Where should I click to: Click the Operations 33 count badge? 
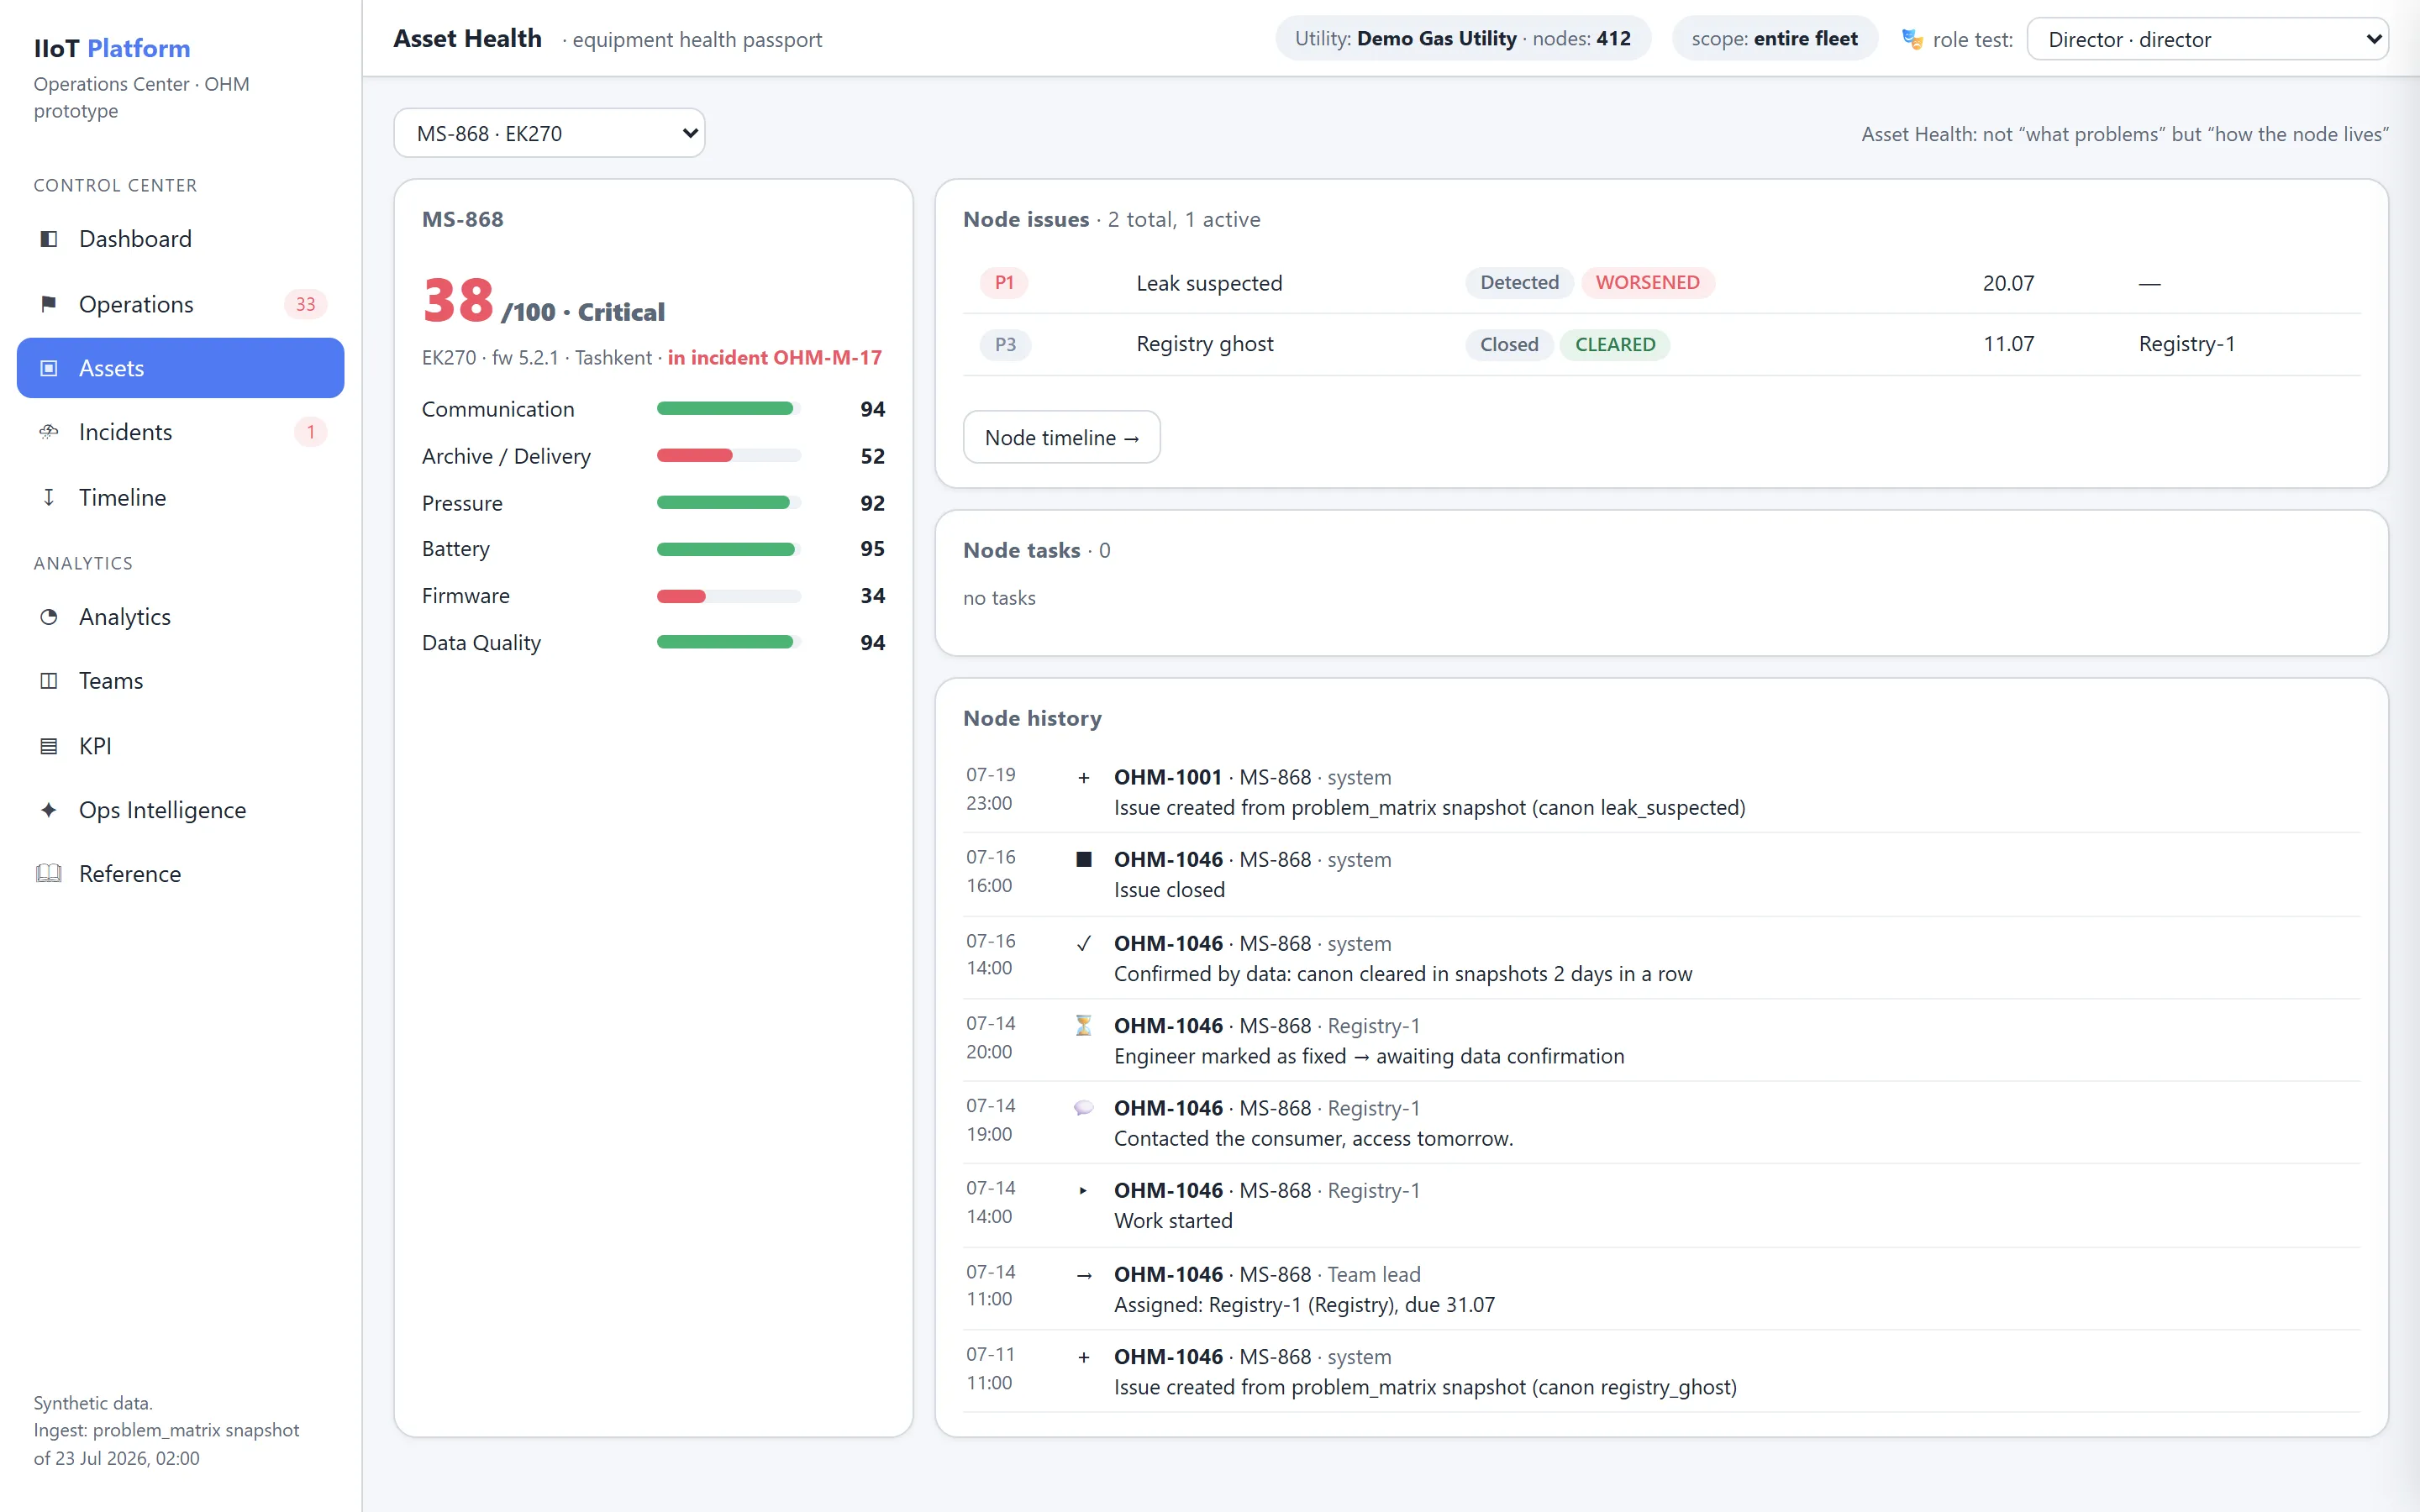point(305,304)
